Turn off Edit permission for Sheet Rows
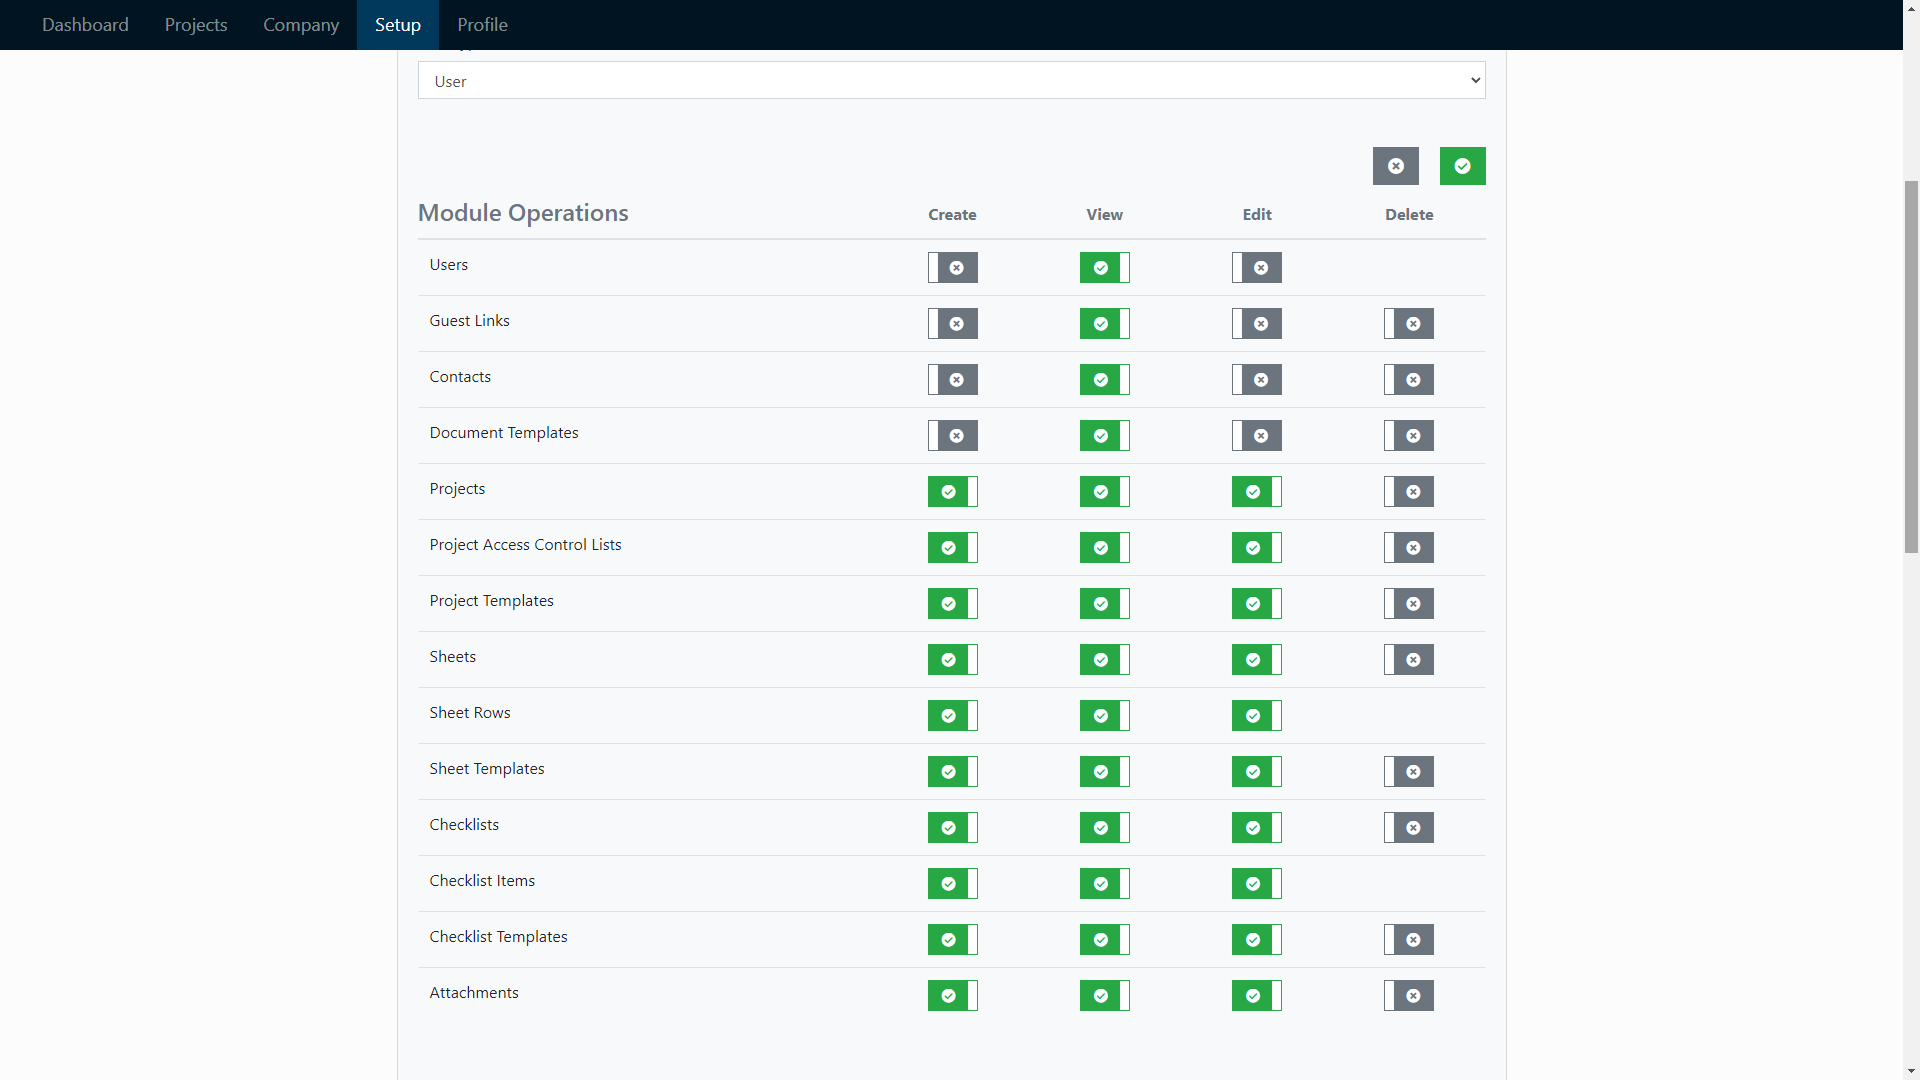The height and width of the screenshot is (1080, 1920). click(1256, 715)
